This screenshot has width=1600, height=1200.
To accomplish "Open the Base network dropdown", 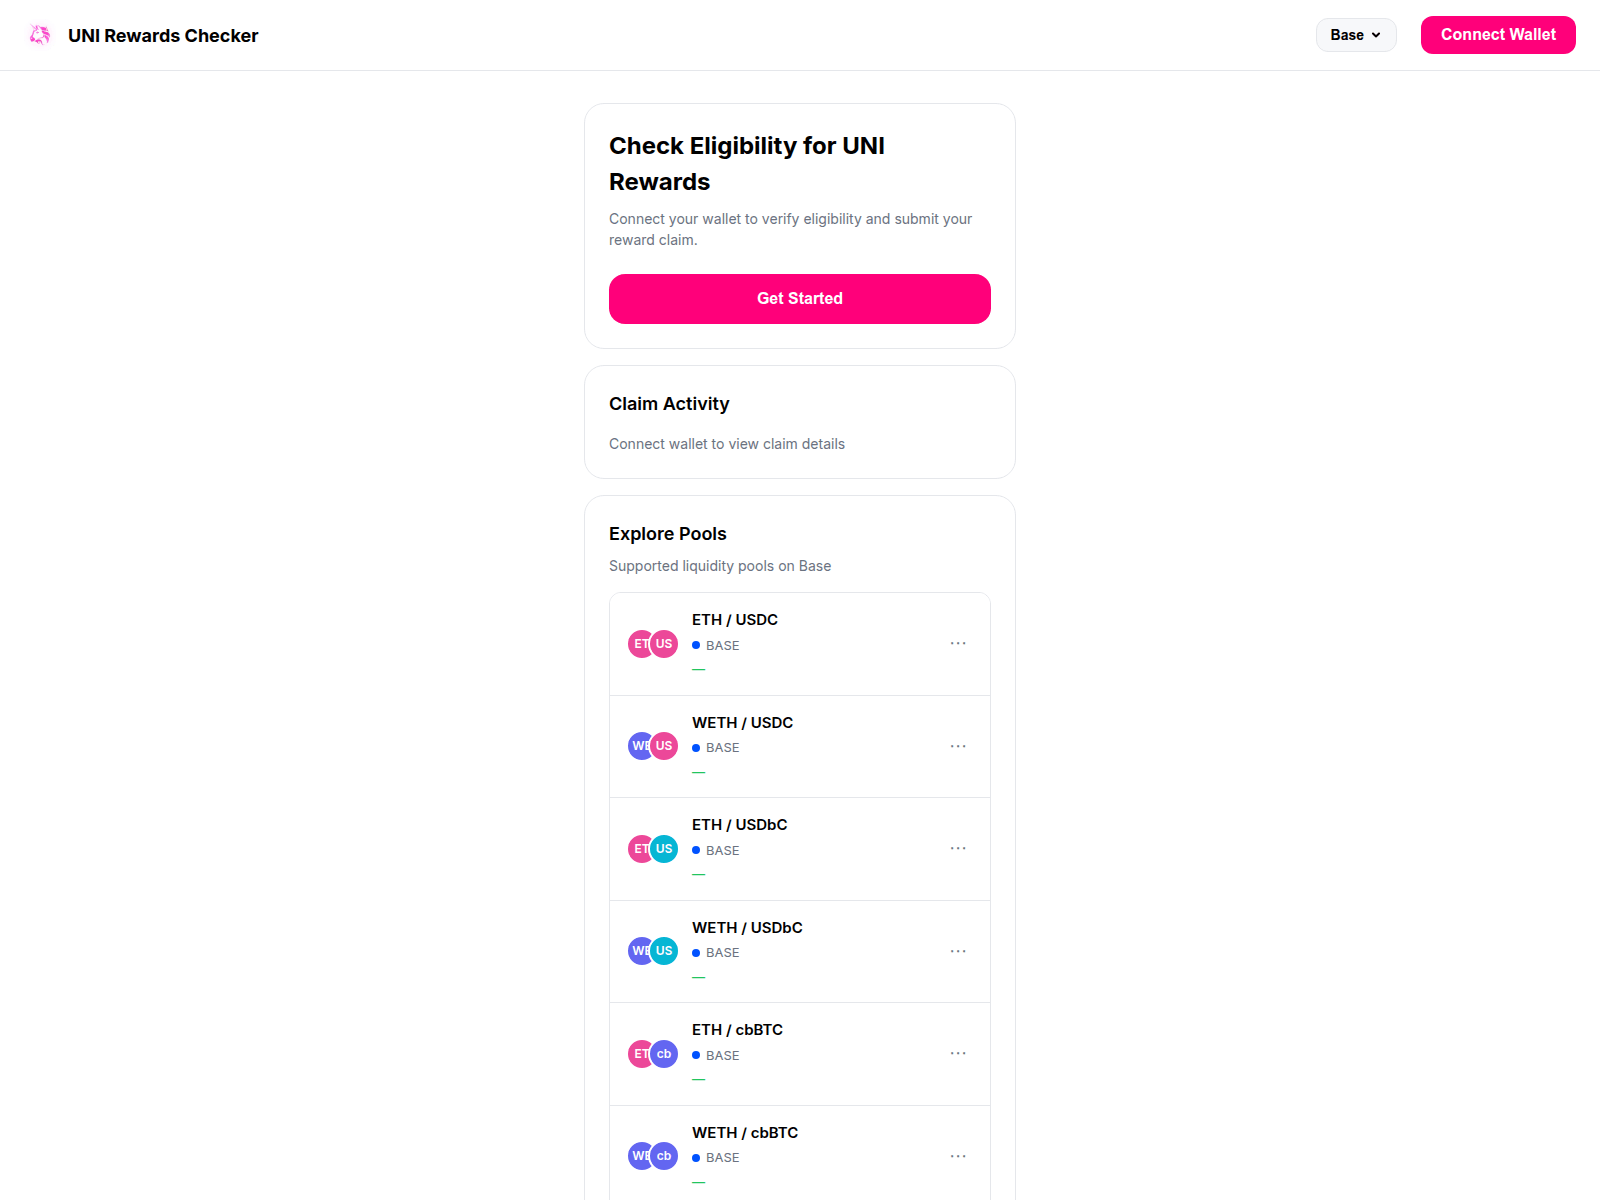I will (1355, 35).
